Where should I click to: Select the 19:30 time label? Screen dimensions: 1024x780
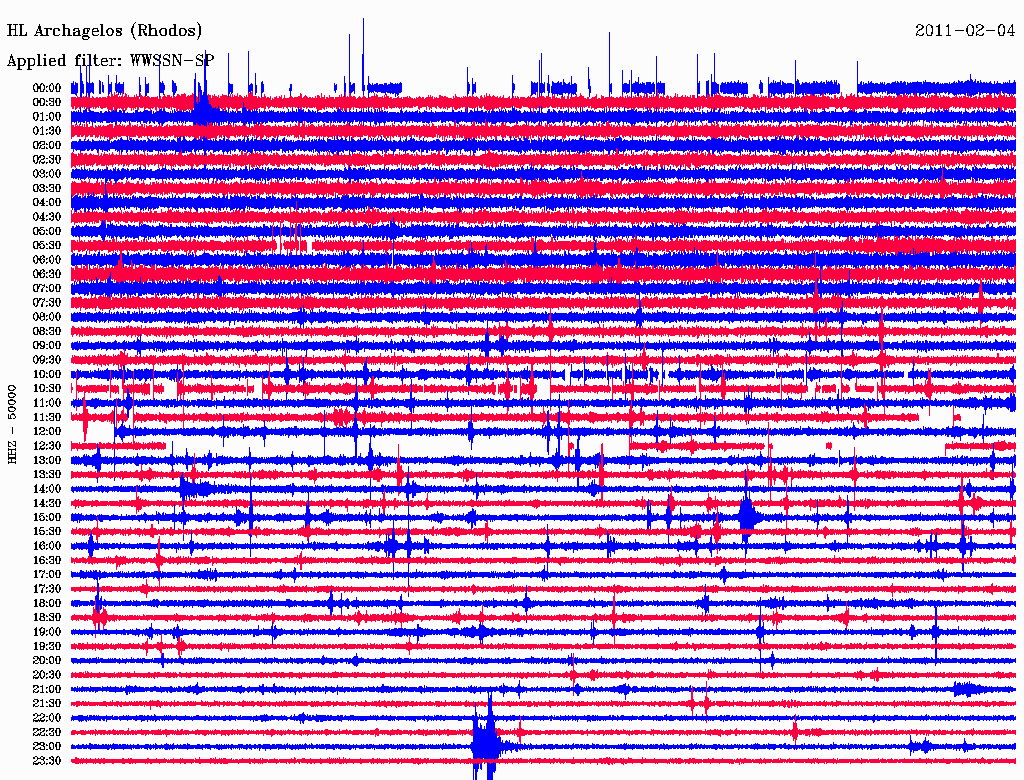[x=47, y=647]
